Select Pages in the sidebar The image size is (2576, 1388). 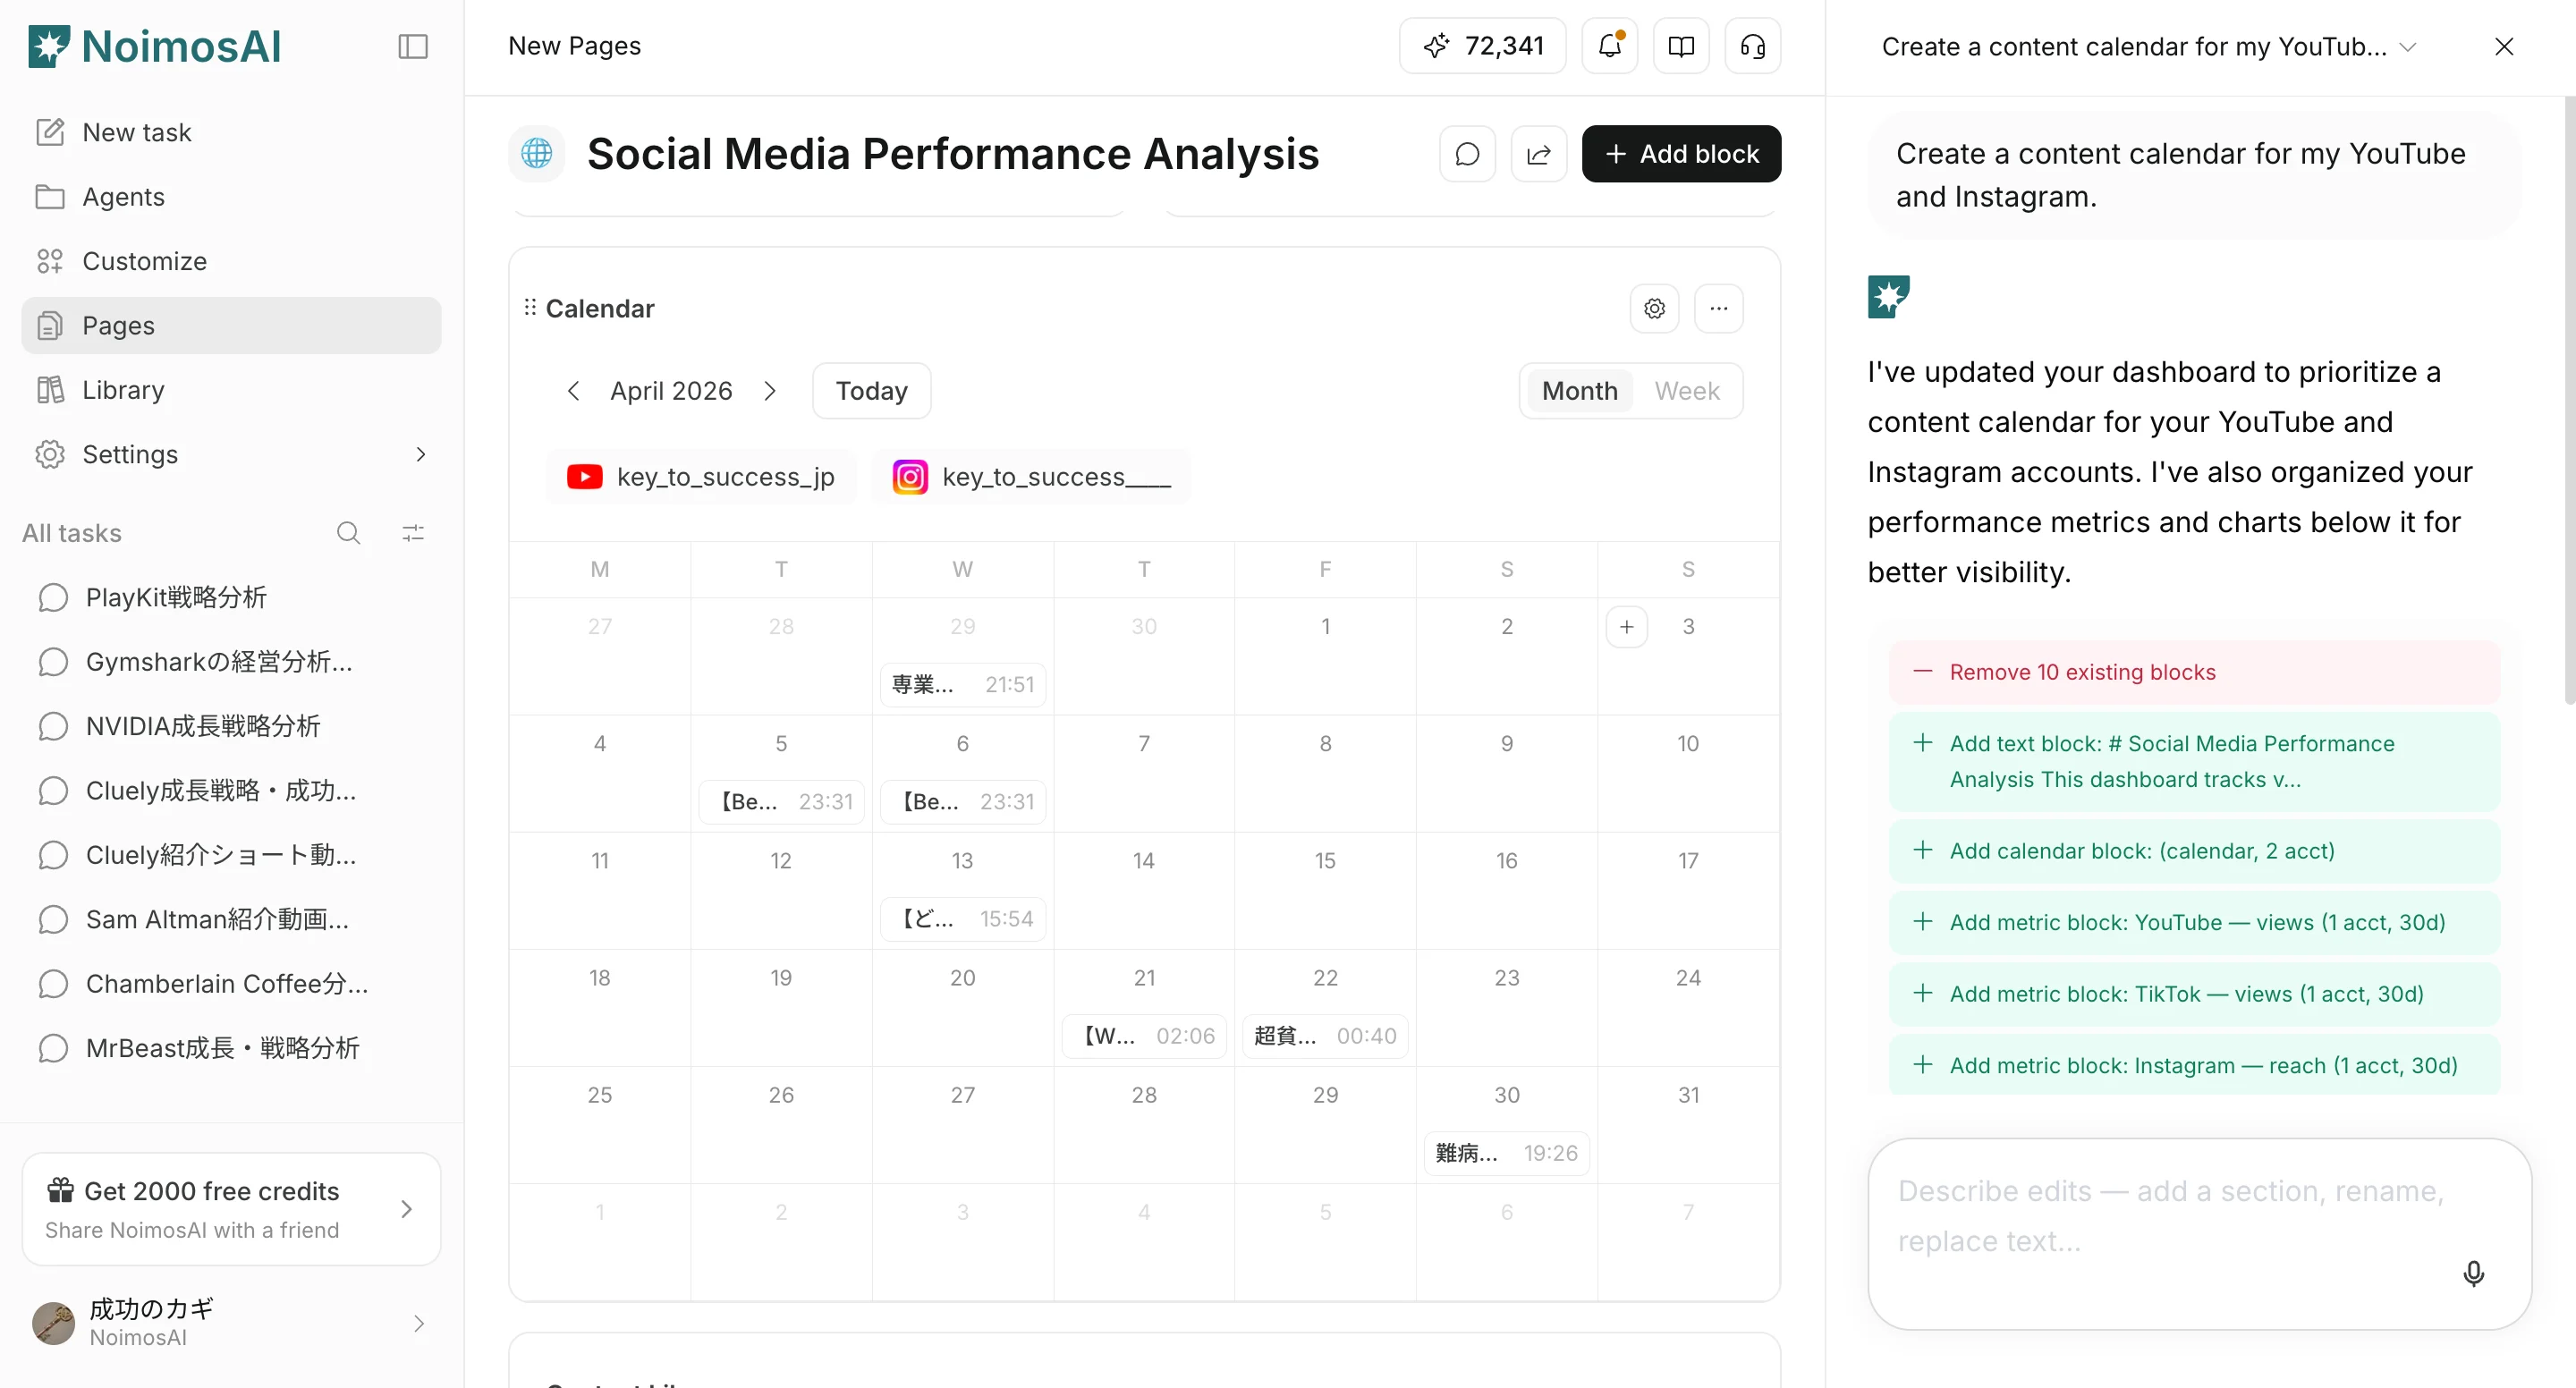[x=232, y=325]
